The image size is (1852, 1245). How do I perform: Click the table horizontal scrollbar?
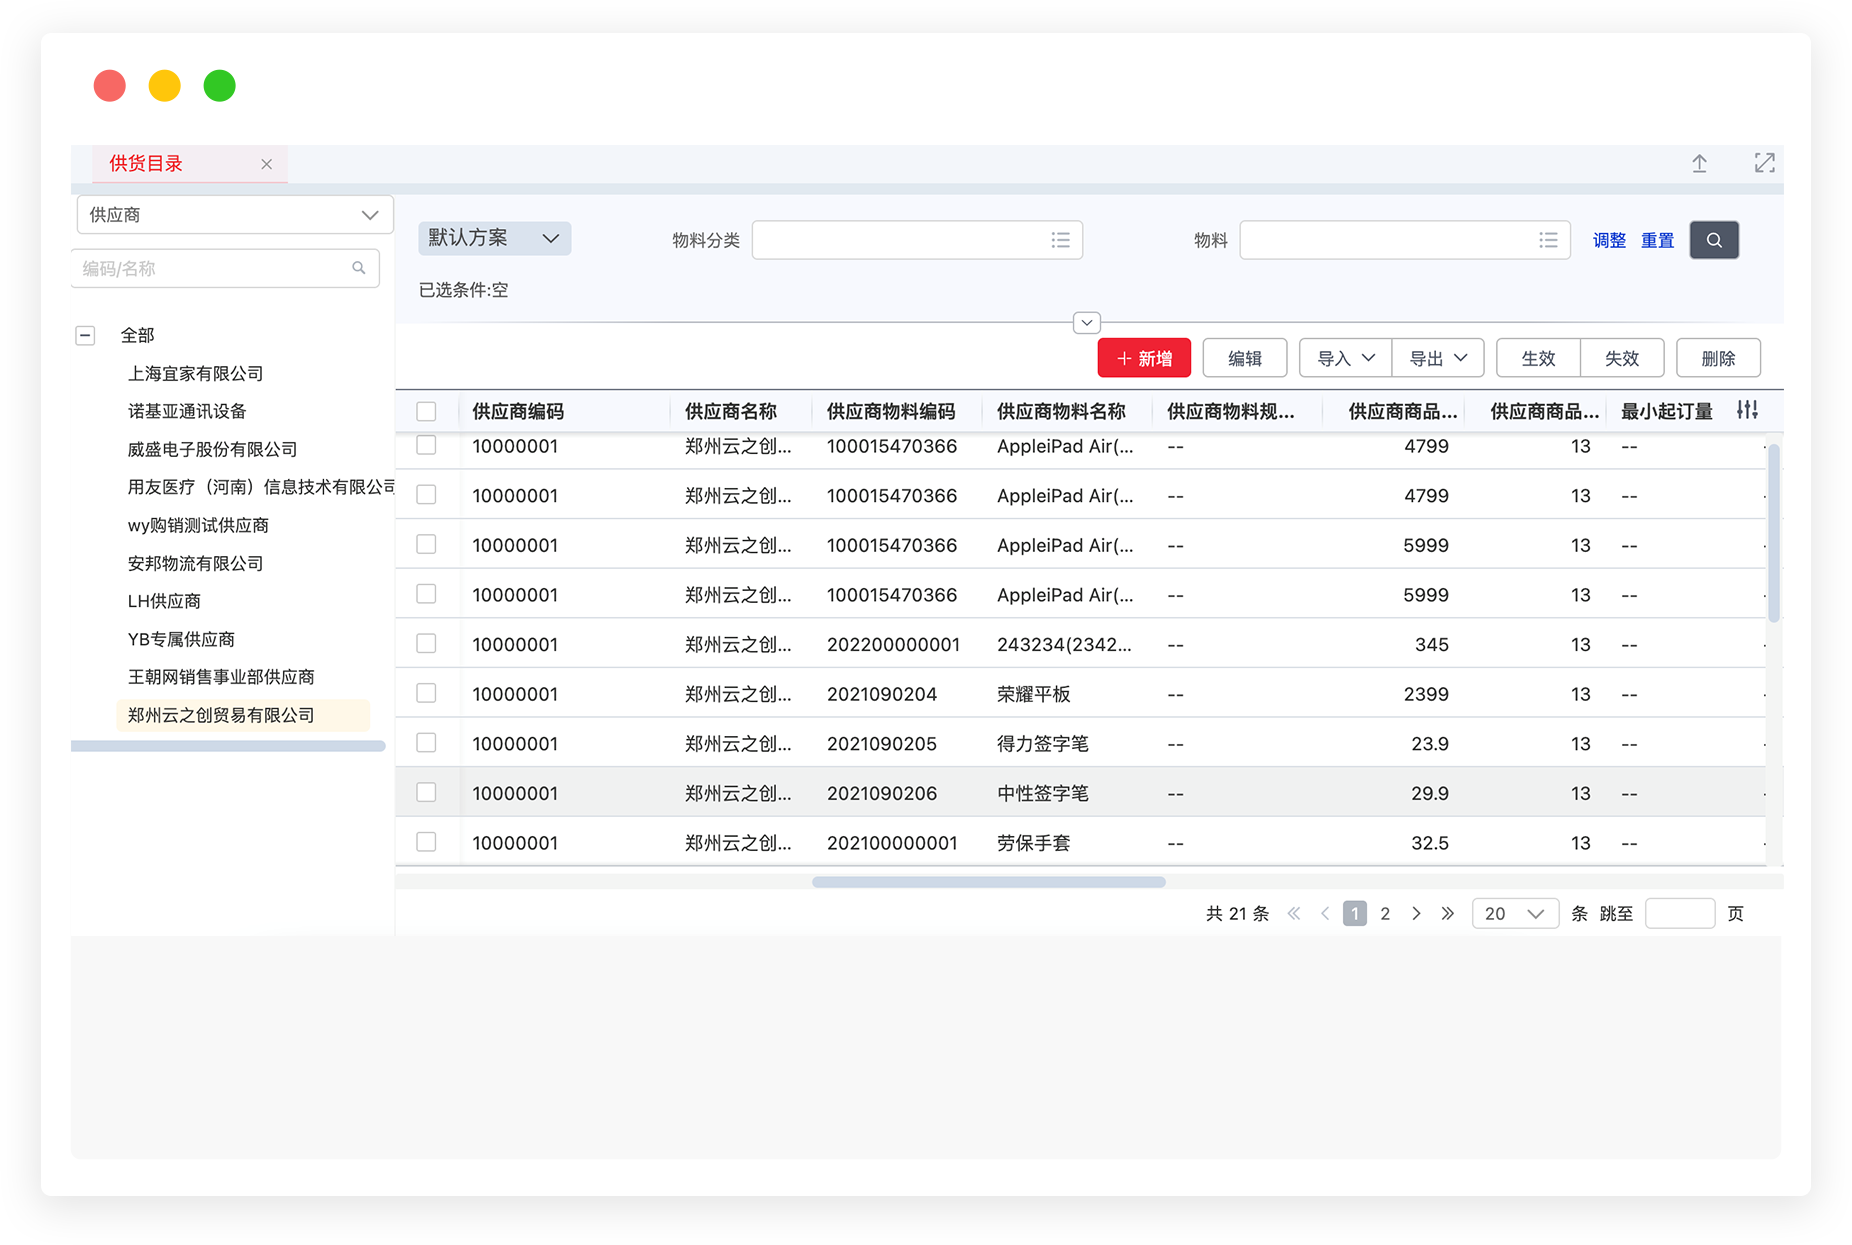988,882
